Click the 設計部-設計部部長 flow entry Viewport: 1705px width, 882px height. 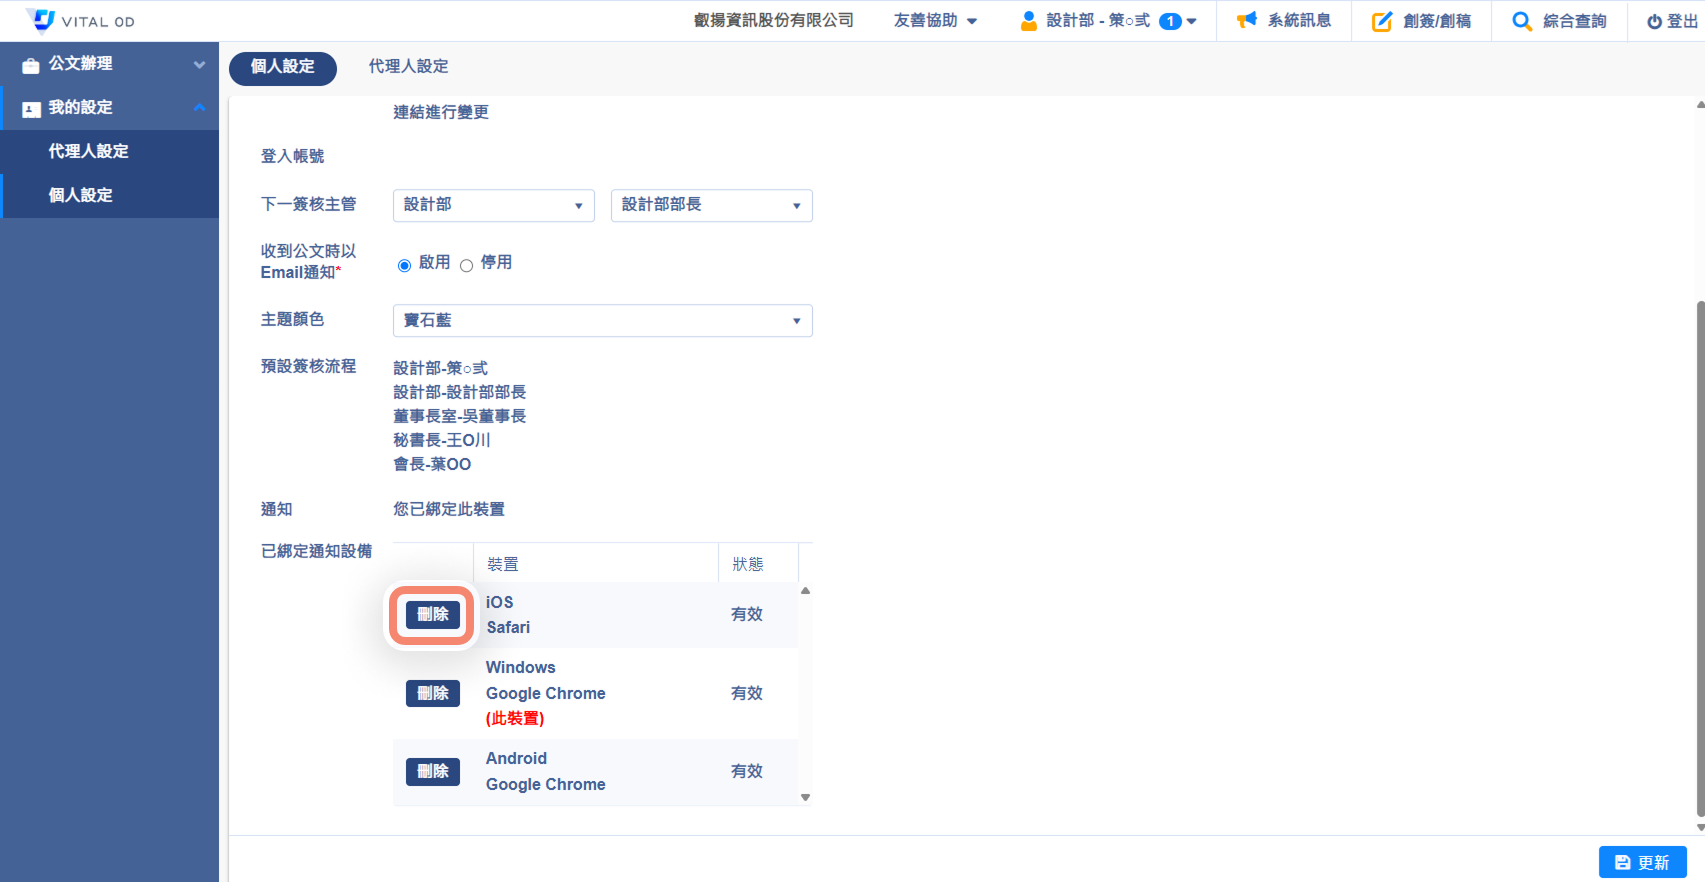(459, 392)
